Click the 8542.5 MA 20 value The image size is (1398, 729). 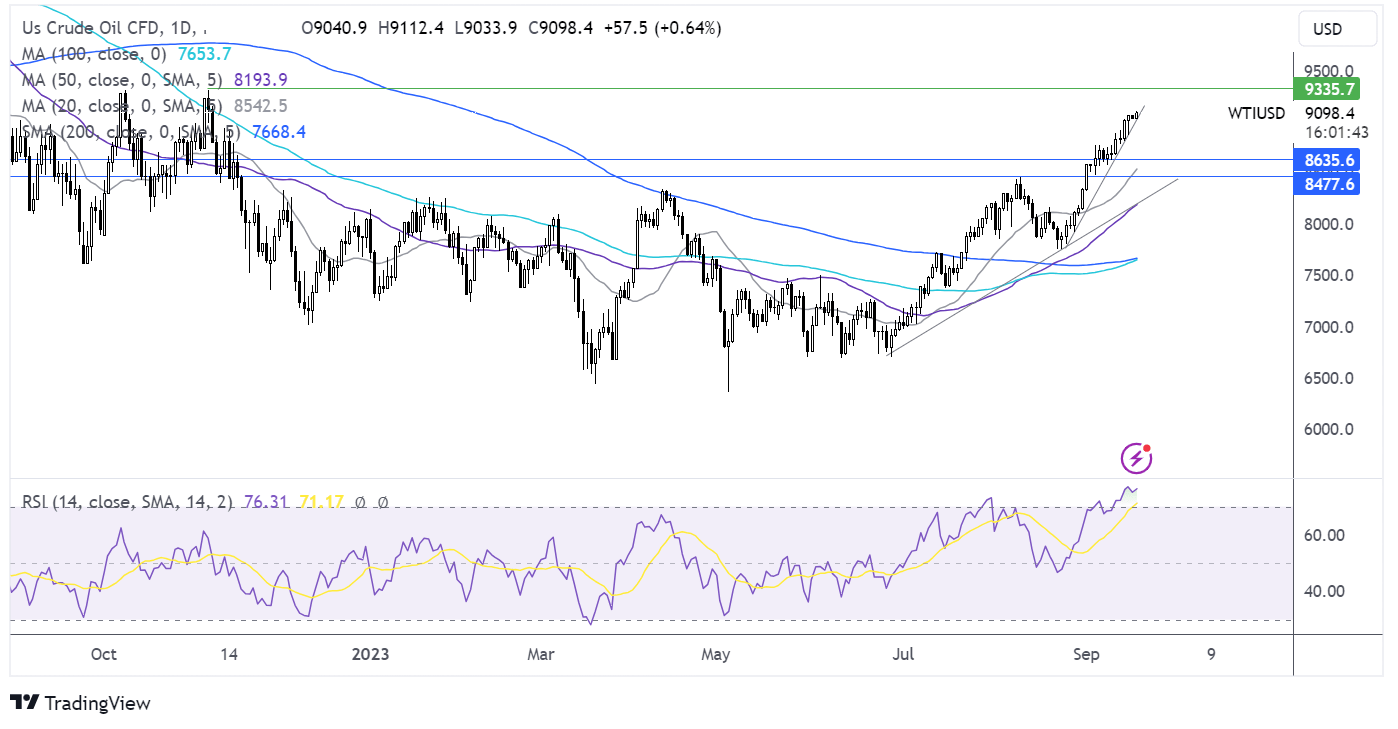262,105
